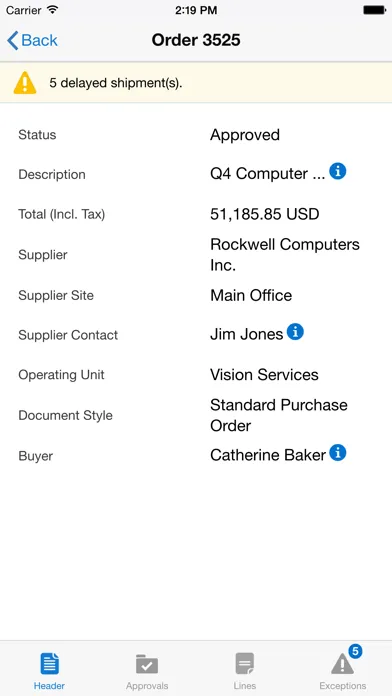Tap the Order 3525 title
The width and height of the screenshot is (392, 696).
[x=196, y=40]
